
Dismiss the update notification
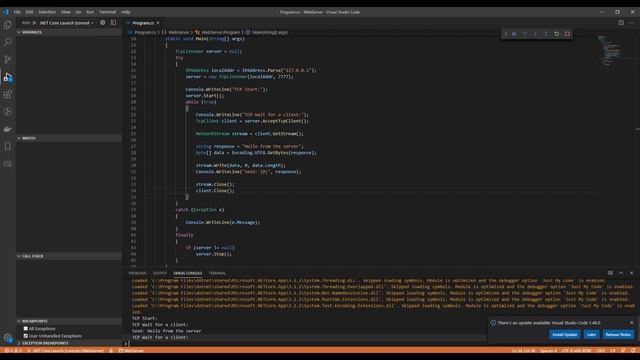click(631, 322)
